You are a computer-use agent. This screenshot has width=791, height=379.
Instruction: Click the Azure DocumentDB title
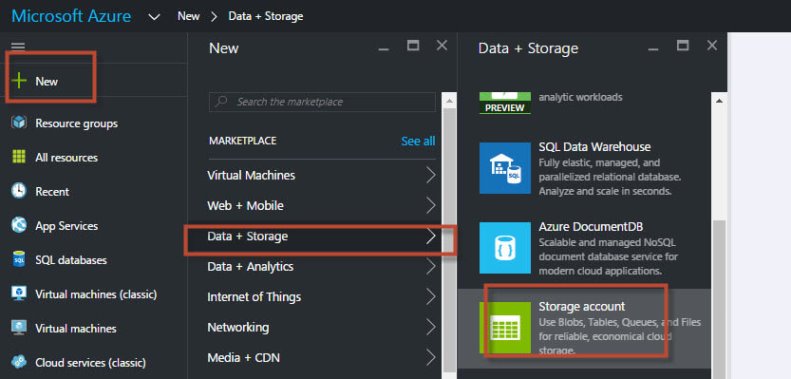tap(591, 227)
